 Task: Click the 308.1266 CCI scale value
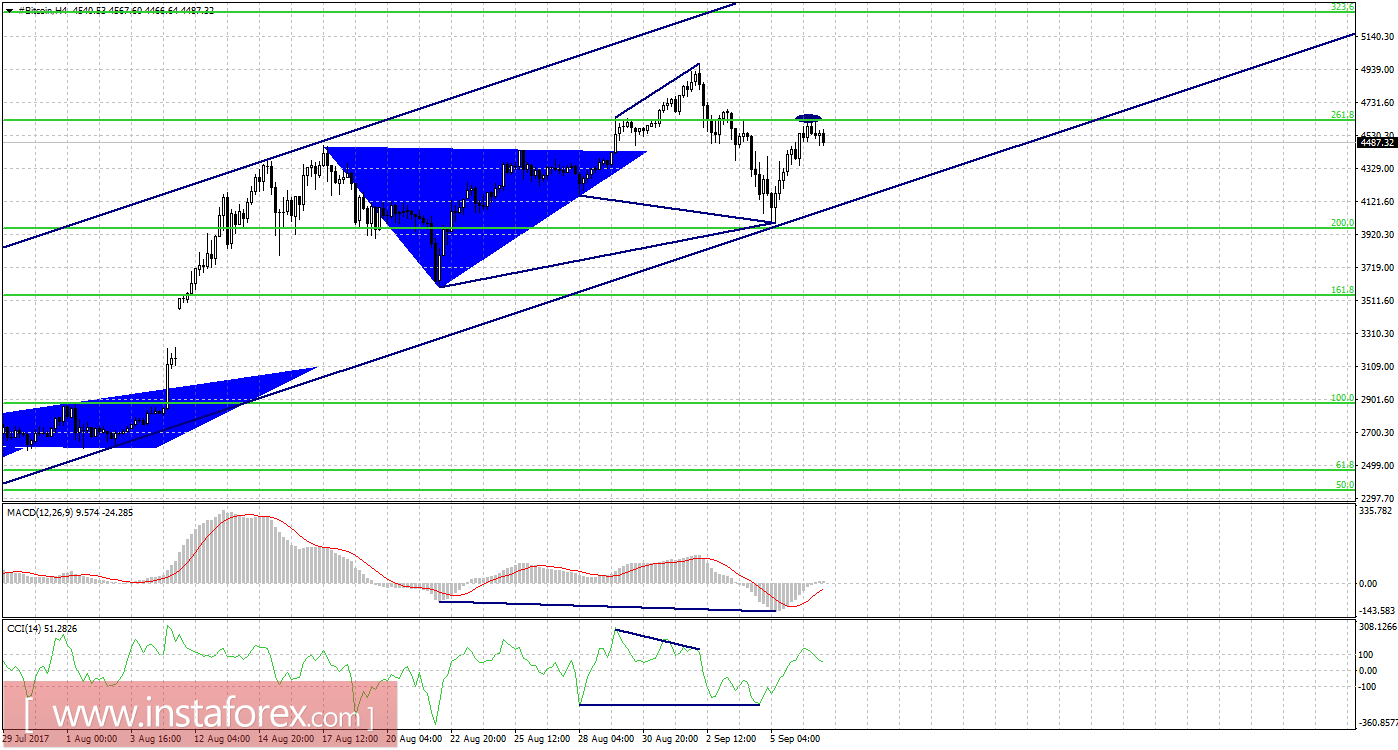(x=1376, y=627)
